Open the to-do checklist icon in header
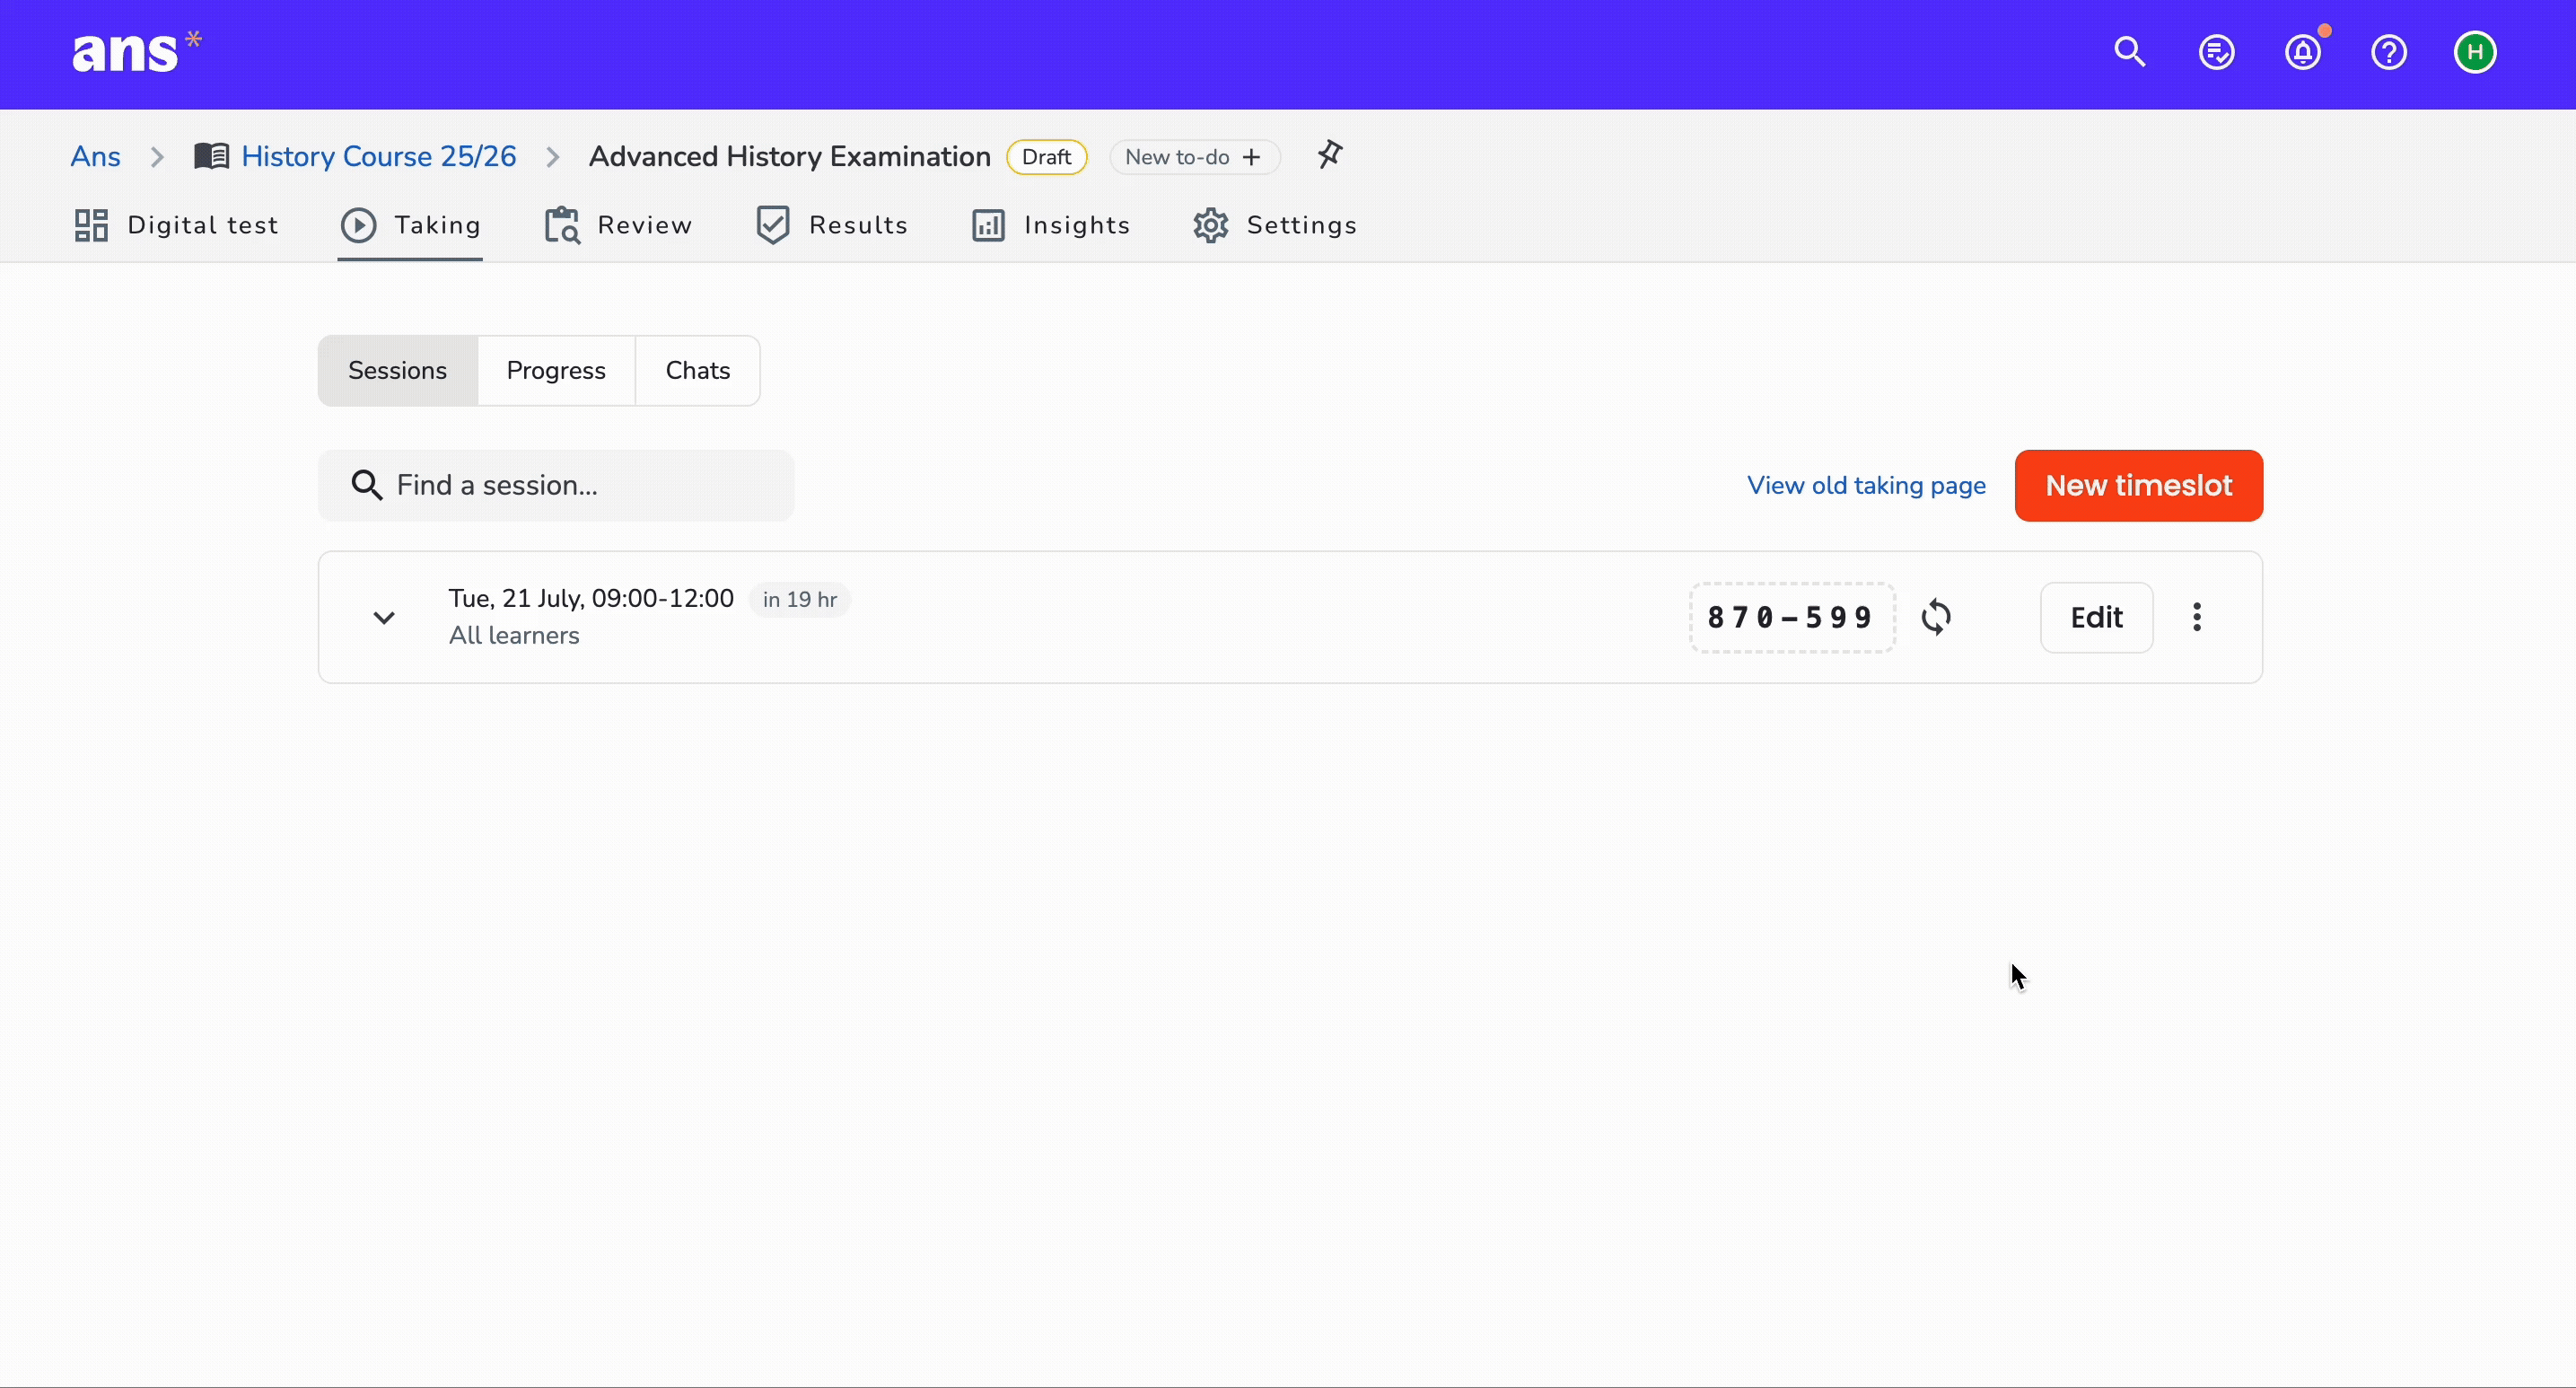The image size is (2576, 1388). pyautogui.click(x=2217, y=52)
